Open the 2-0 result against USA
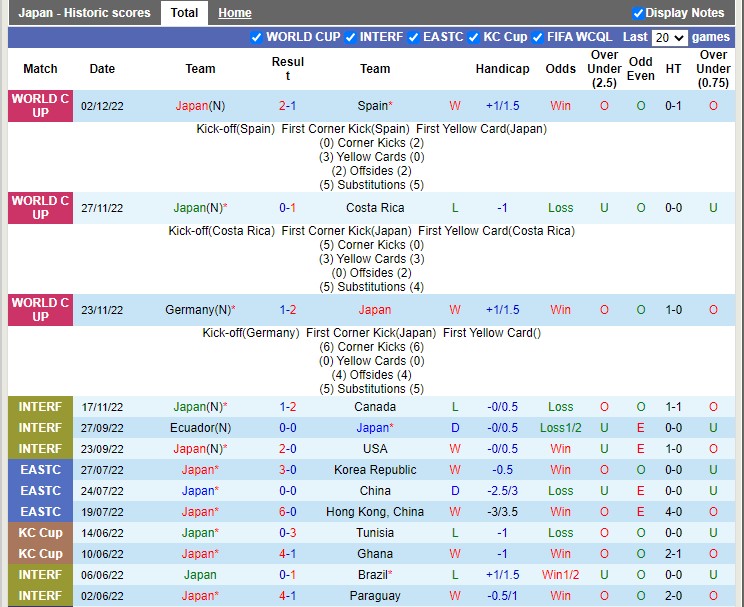Image resolution: width=744 pixels, height=607 pixels. click(x=288, y=449)
